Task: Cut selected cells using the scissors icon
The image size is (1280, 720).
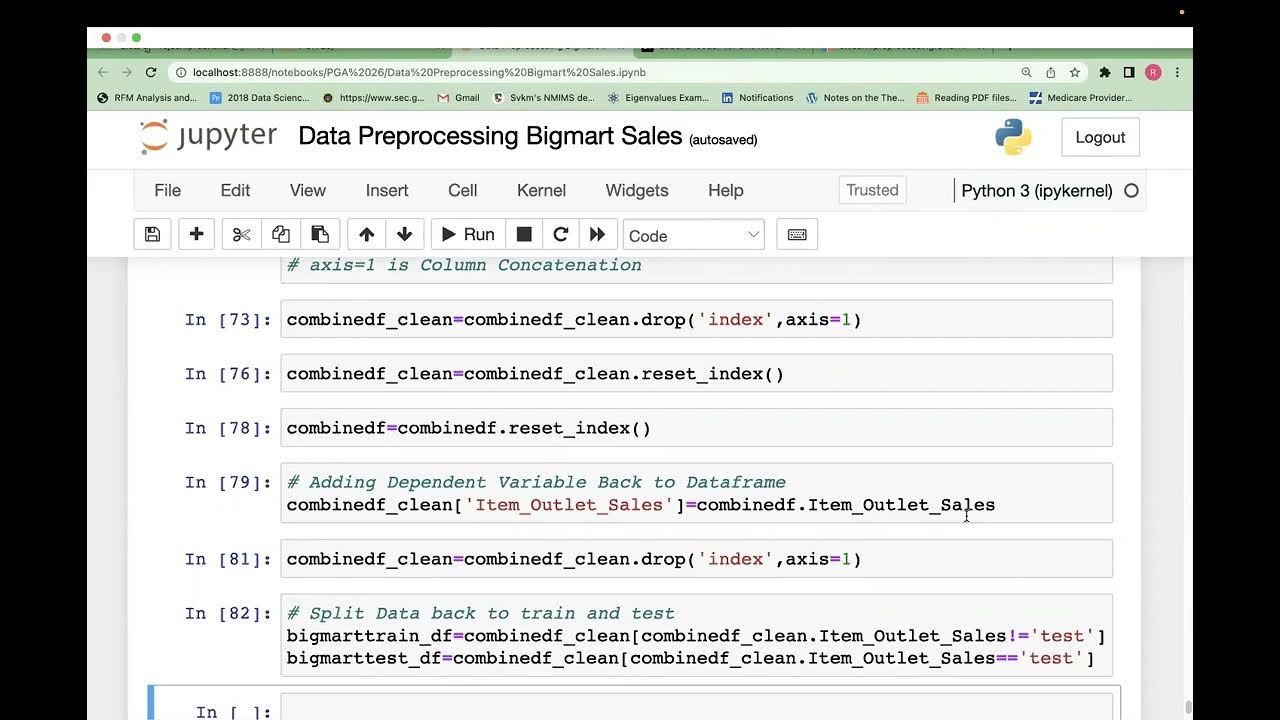Action: (x=241, y=235)
